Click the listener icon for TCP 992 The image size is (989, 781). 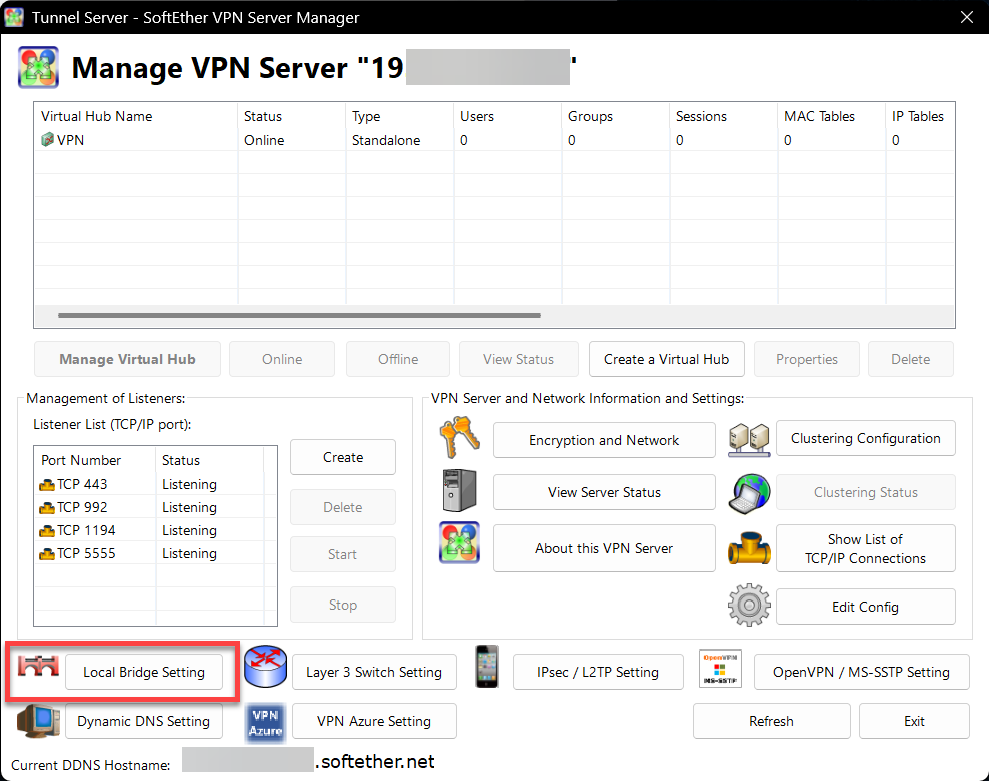[x=47, y=508]
